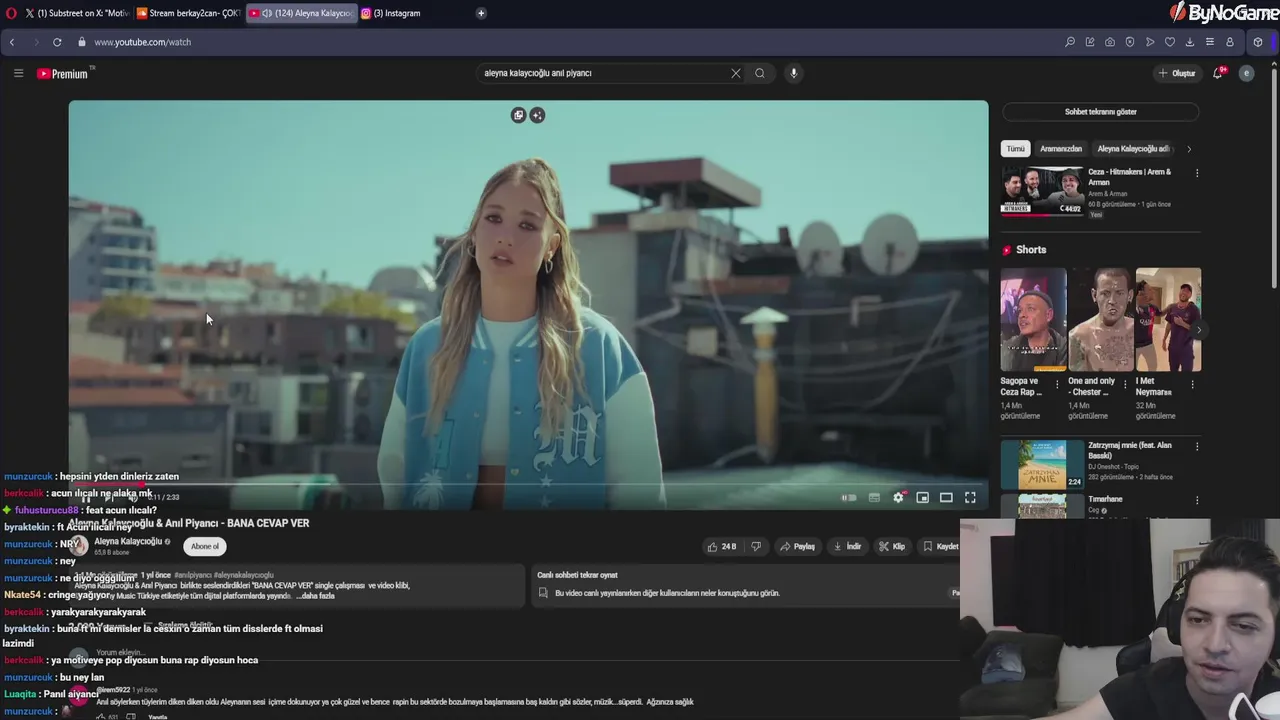The height and width of the screenshot is (720, 1280).
Task: Save video with Kaydet button
Action: click(940, 546)
